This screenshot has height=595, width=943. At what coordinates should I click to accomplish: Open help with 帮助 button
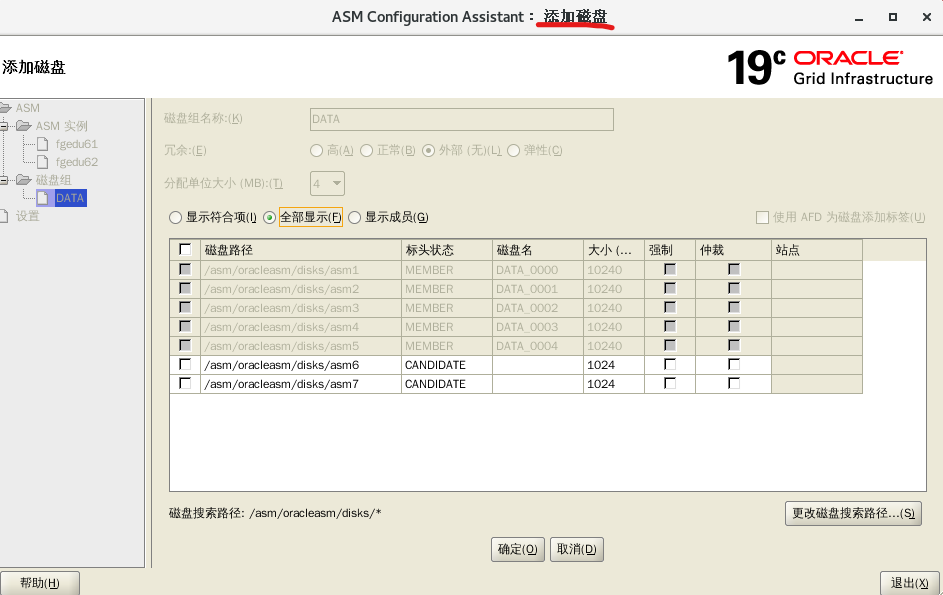[40, 583]
